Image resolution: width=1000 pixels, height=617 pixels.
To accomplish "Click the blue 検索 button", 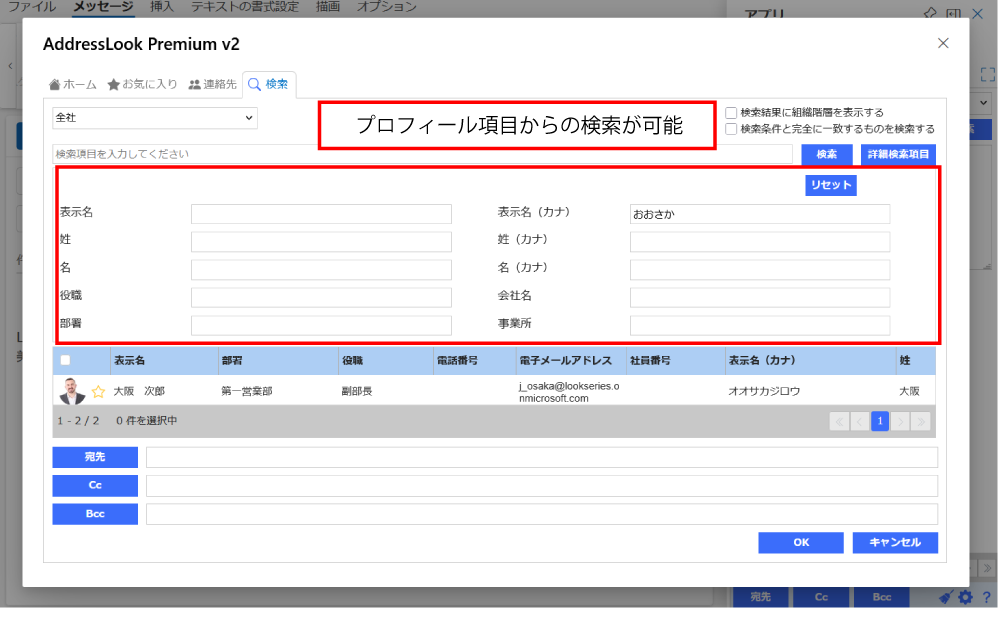I will pyautogui.click(x=827, y=154).
